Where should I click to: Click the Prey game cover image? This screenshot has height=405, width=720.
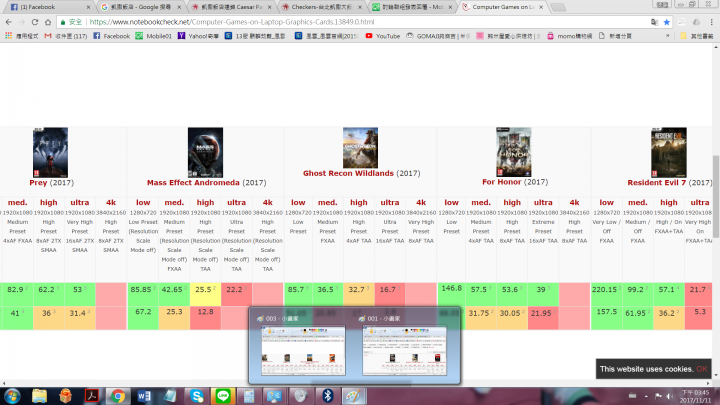point(51,152)
